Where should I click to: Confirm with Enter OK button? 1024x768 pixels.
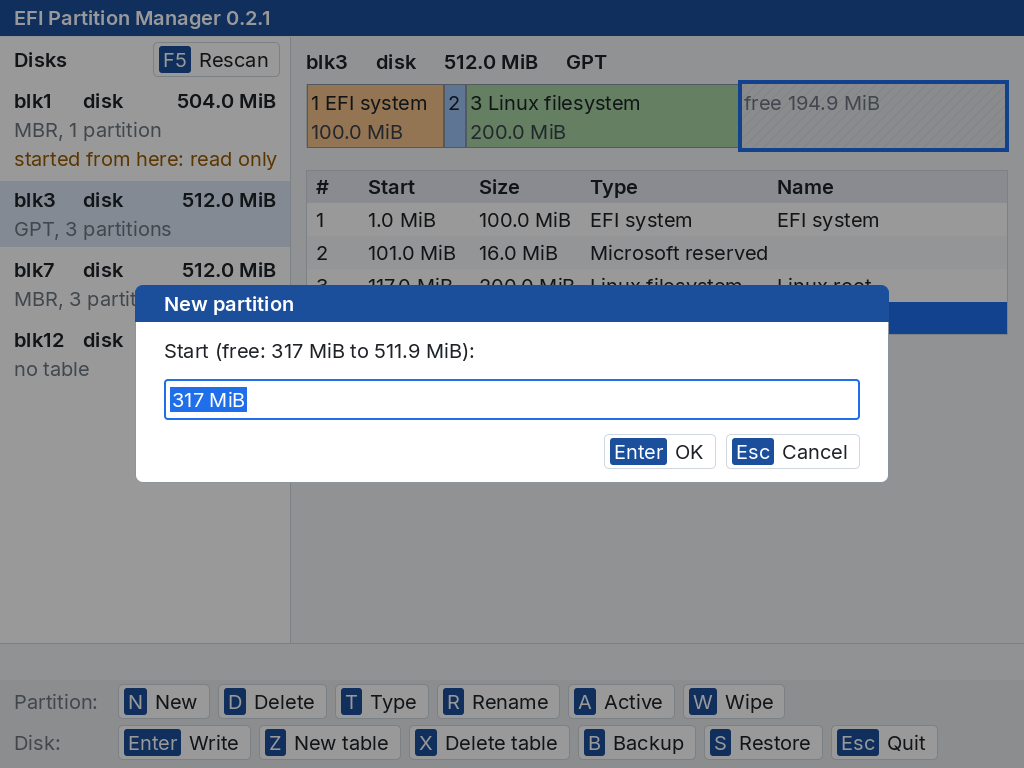660,452
